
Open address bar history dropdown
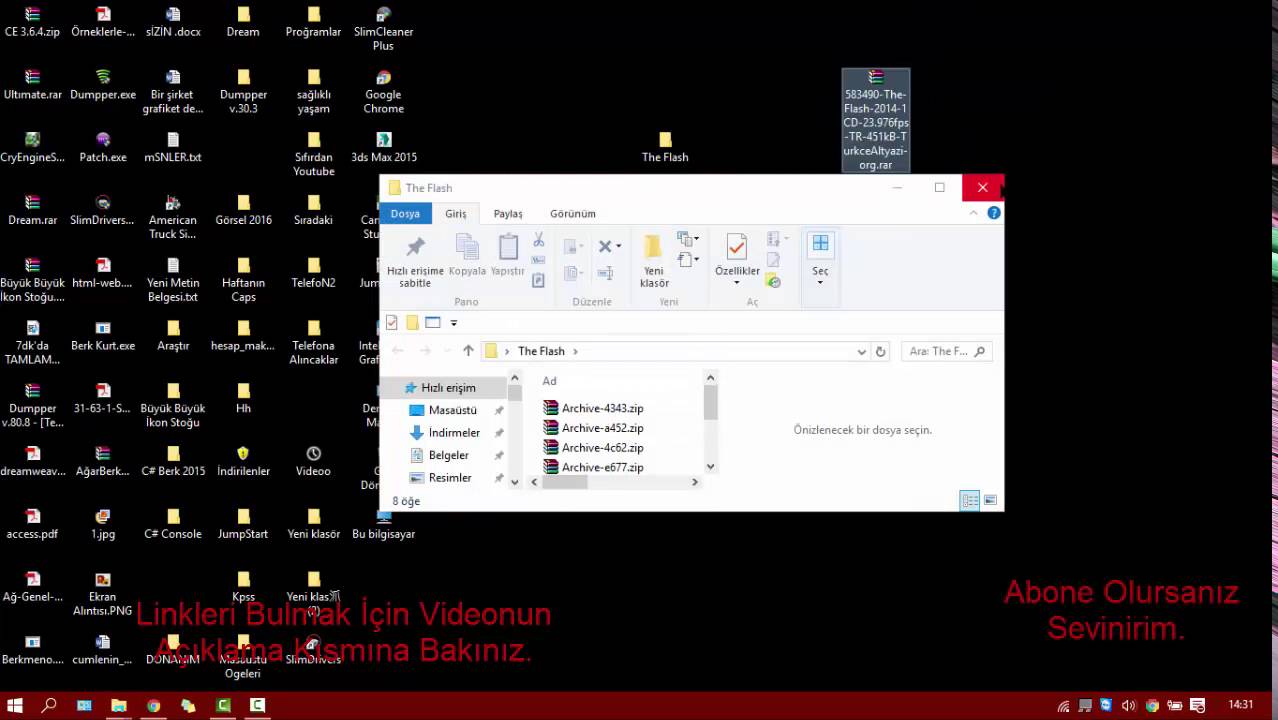tap(861, 351)
